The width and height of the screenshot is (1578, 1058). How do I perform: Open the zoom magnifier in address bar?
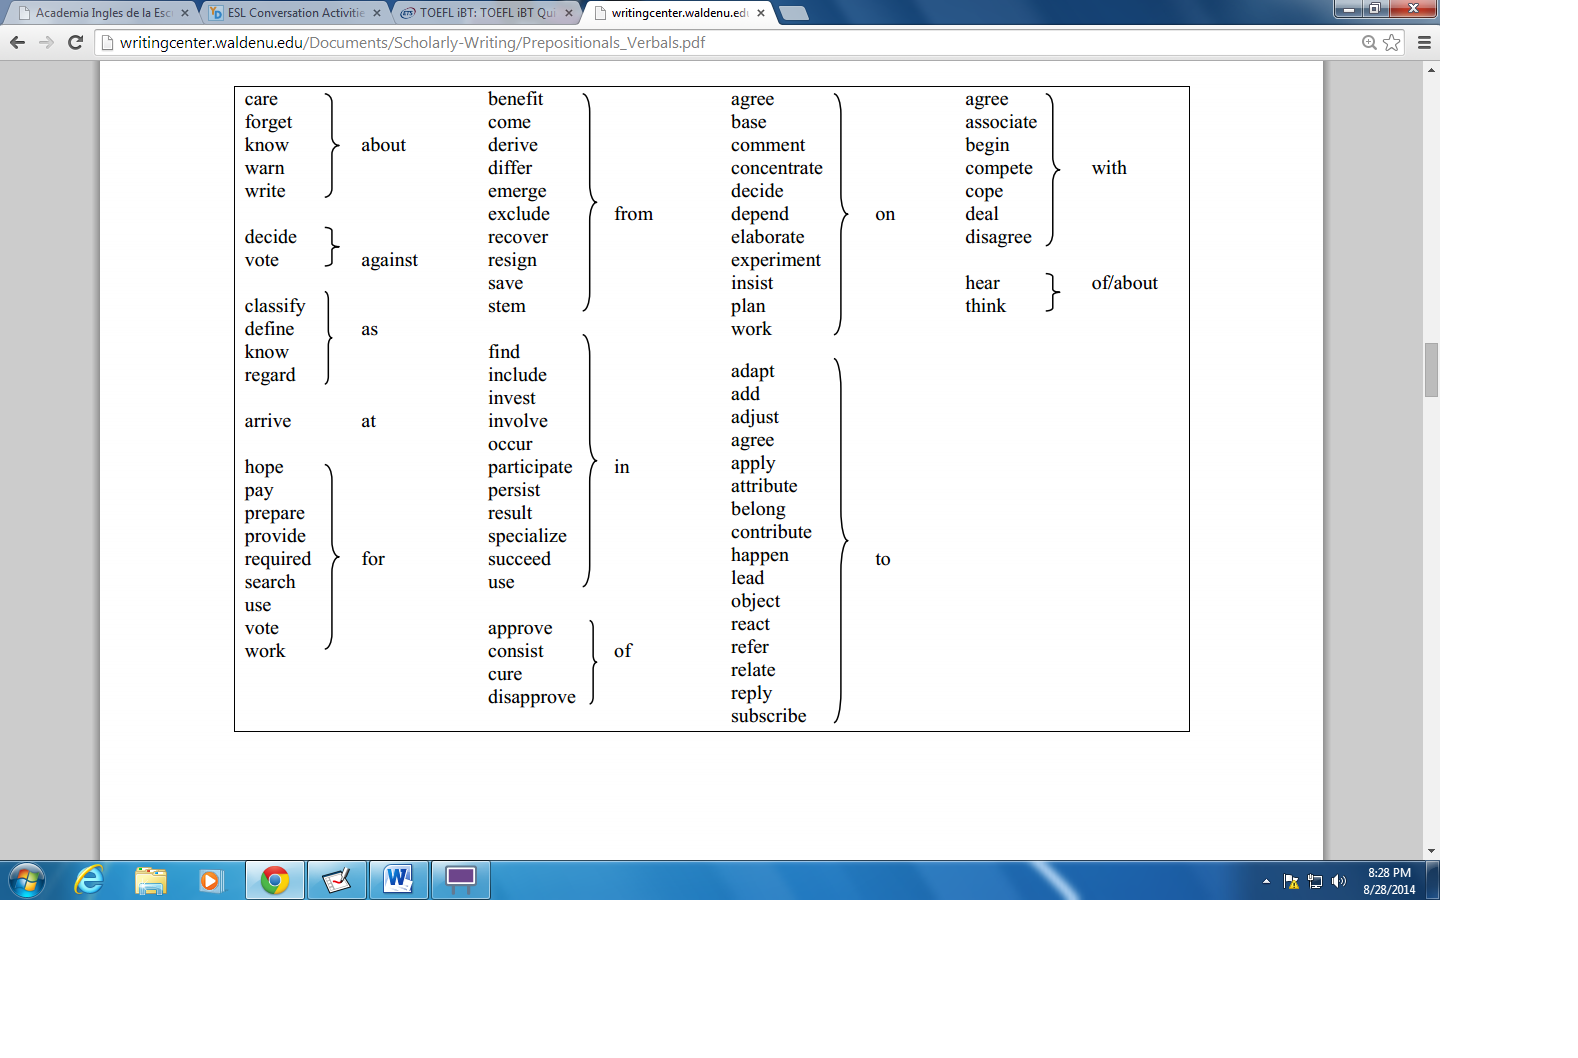click(1369, 42)
